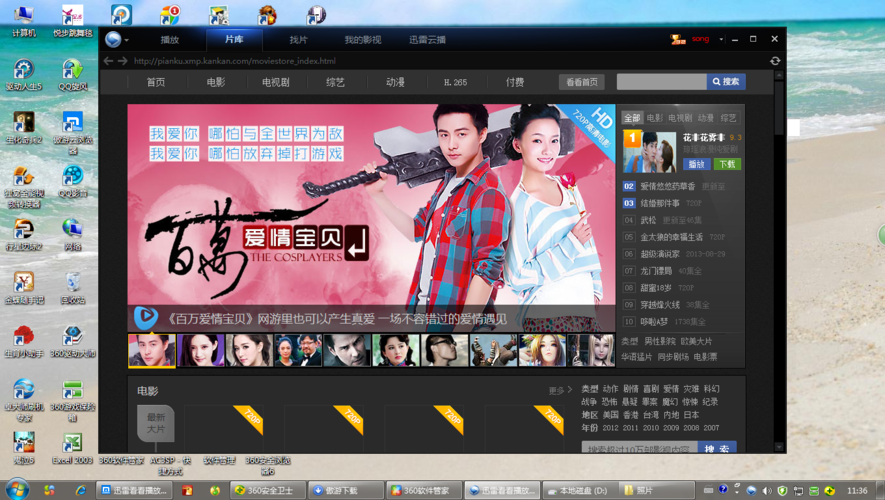Switch ranking list to 电影 tab
The width and height of the screenshot is (885, 500).
[655, 118]
